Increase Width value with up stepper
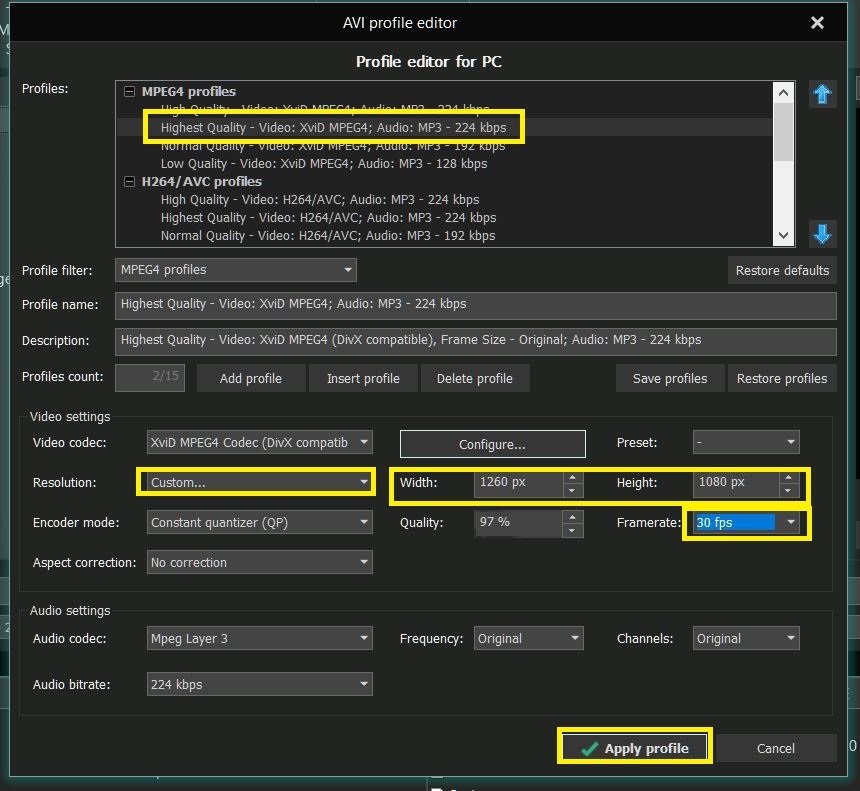The width and height of the screenshot is (860, 791). click(x=572, y=477)
